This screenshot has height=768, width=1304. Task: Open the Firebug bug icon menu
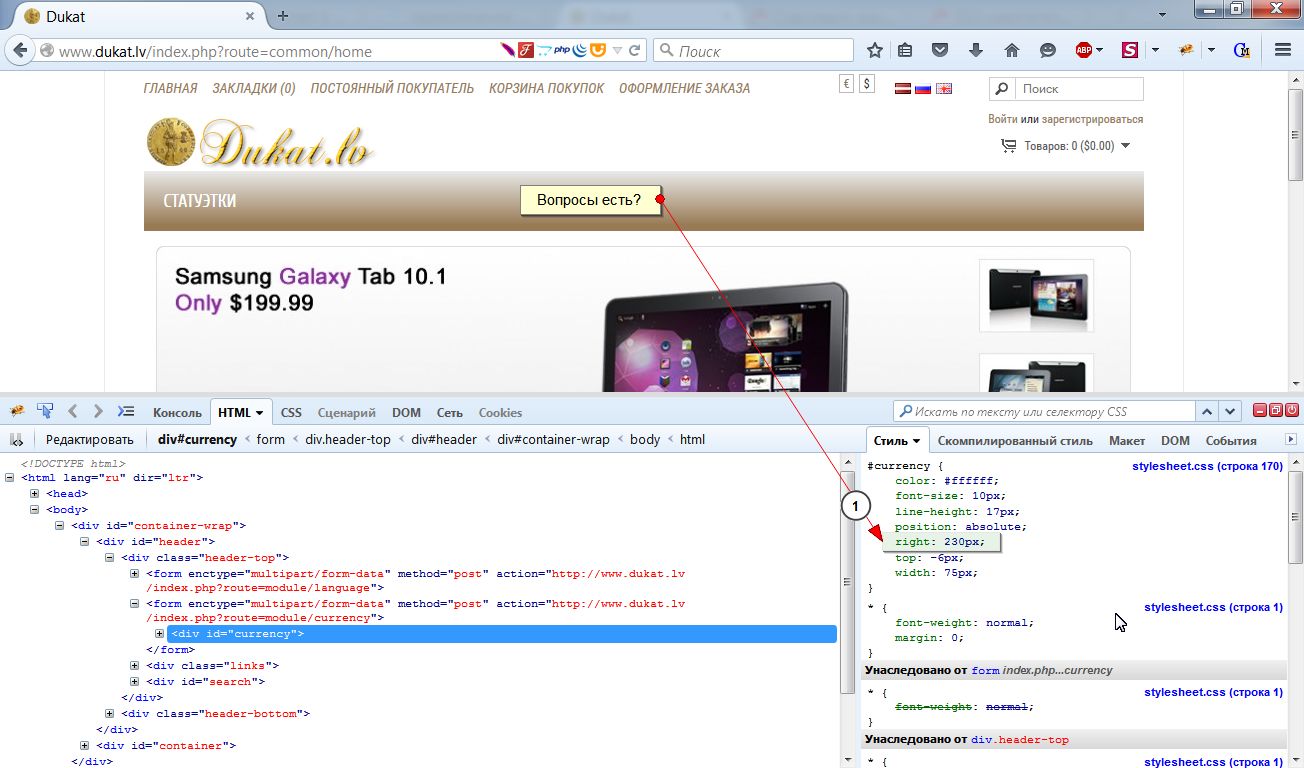17,411
